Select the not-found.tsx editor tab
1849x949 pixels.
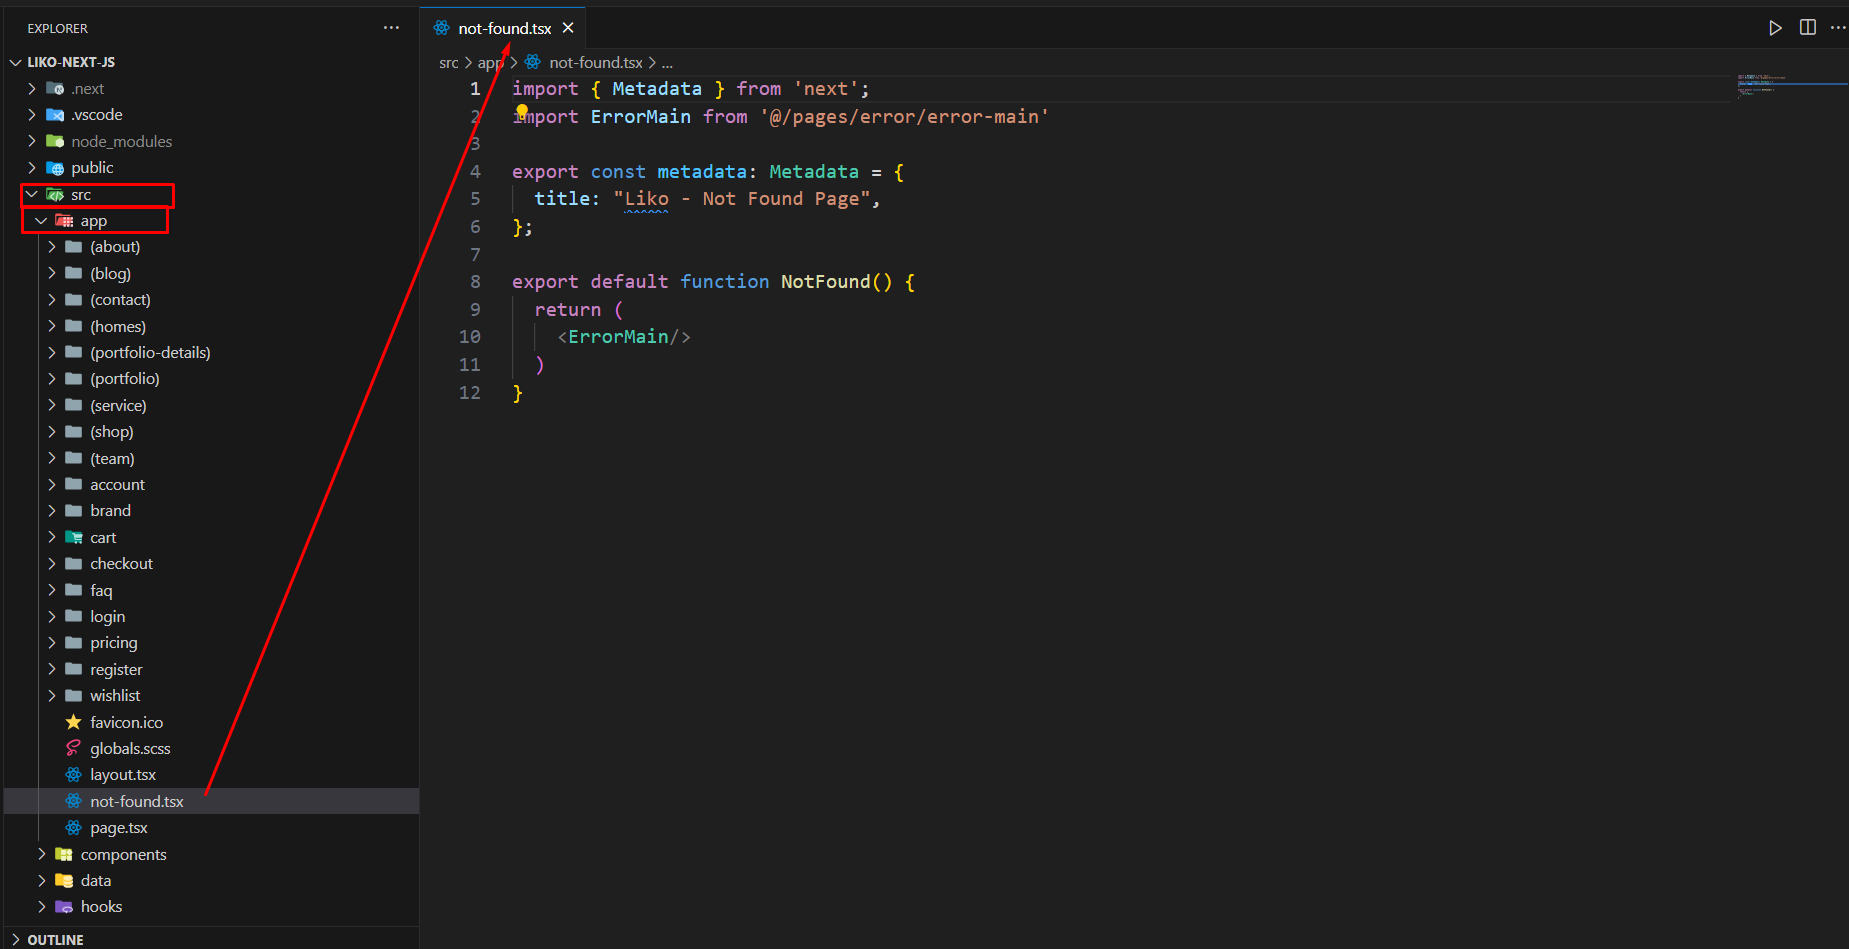coord(504,29)
